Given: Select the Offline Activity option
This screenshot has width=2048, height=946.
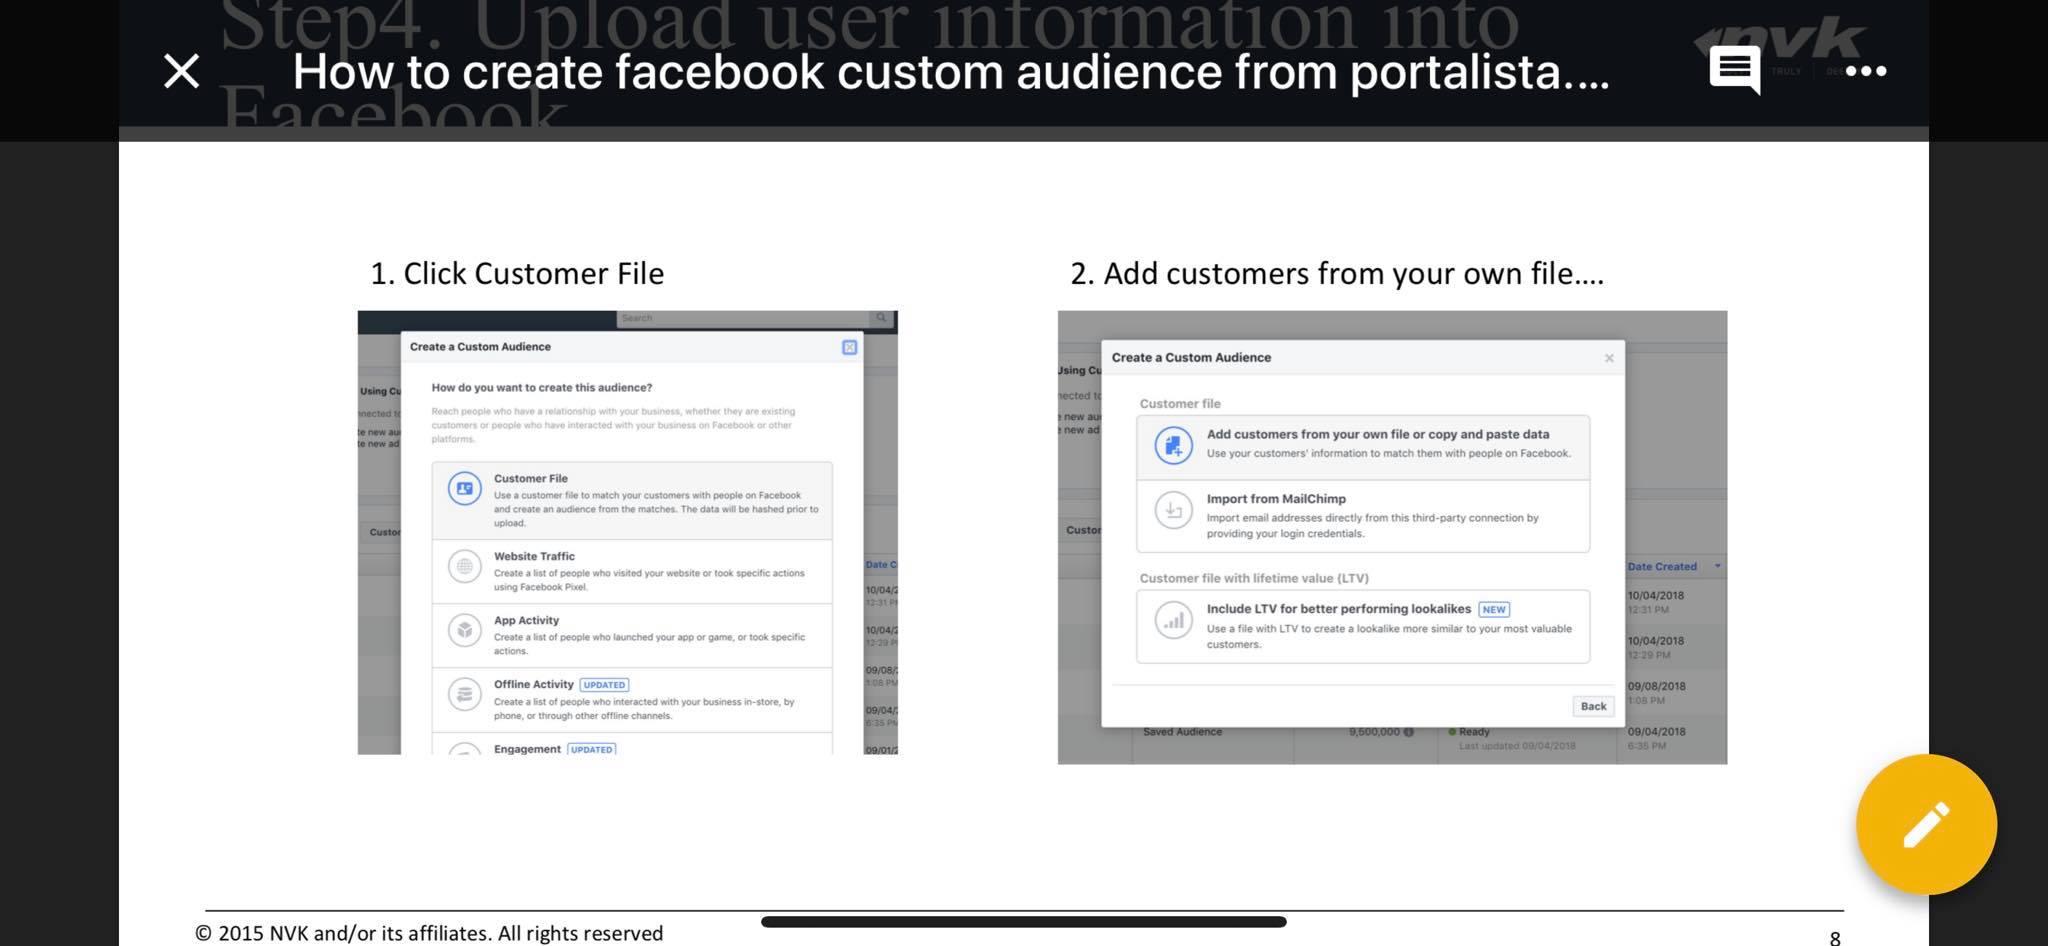Looking at the screenshot, I should coord(632,700).
